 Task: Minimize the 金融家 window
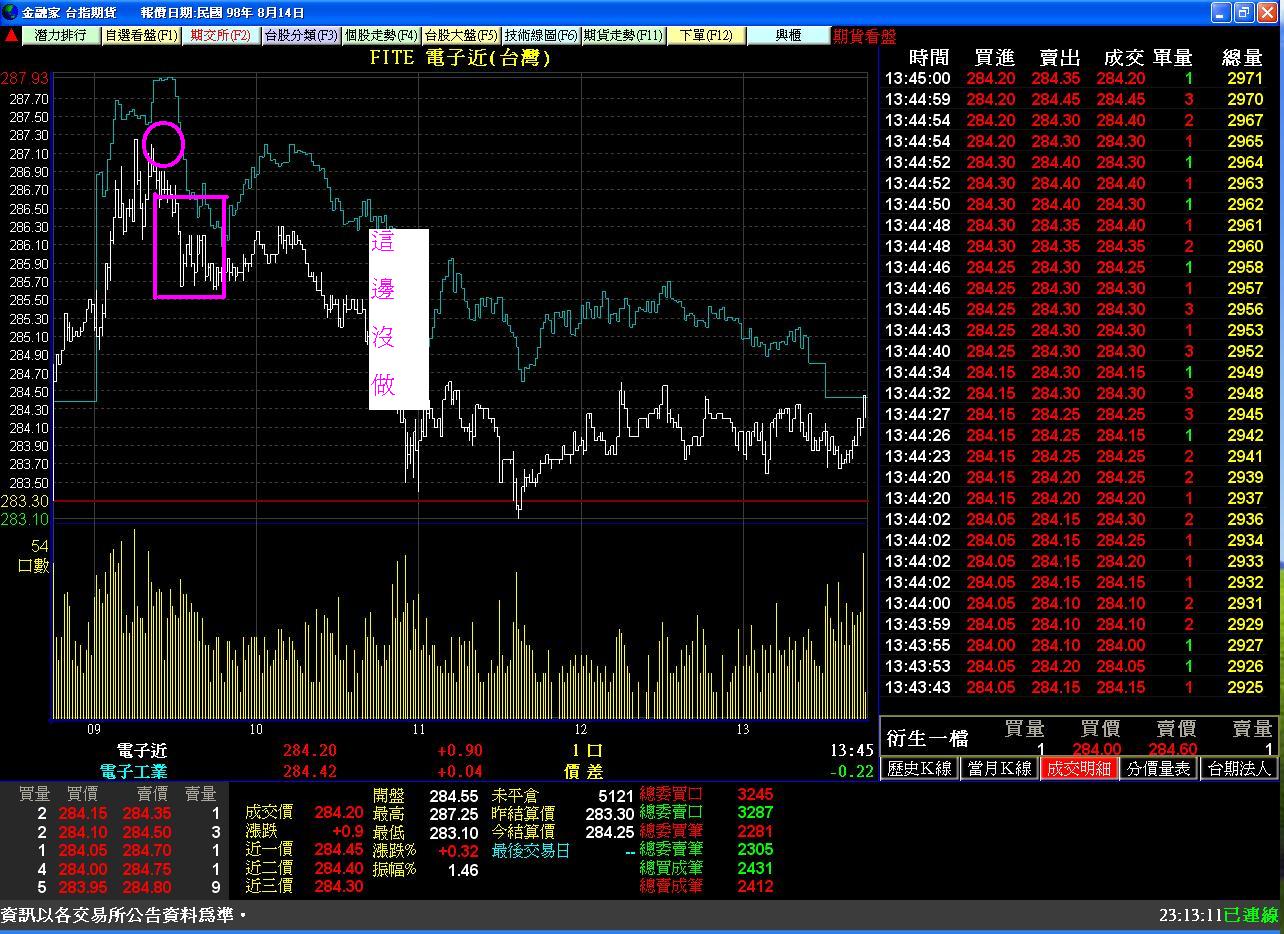pyautogui.click(x=1221, y=12)
